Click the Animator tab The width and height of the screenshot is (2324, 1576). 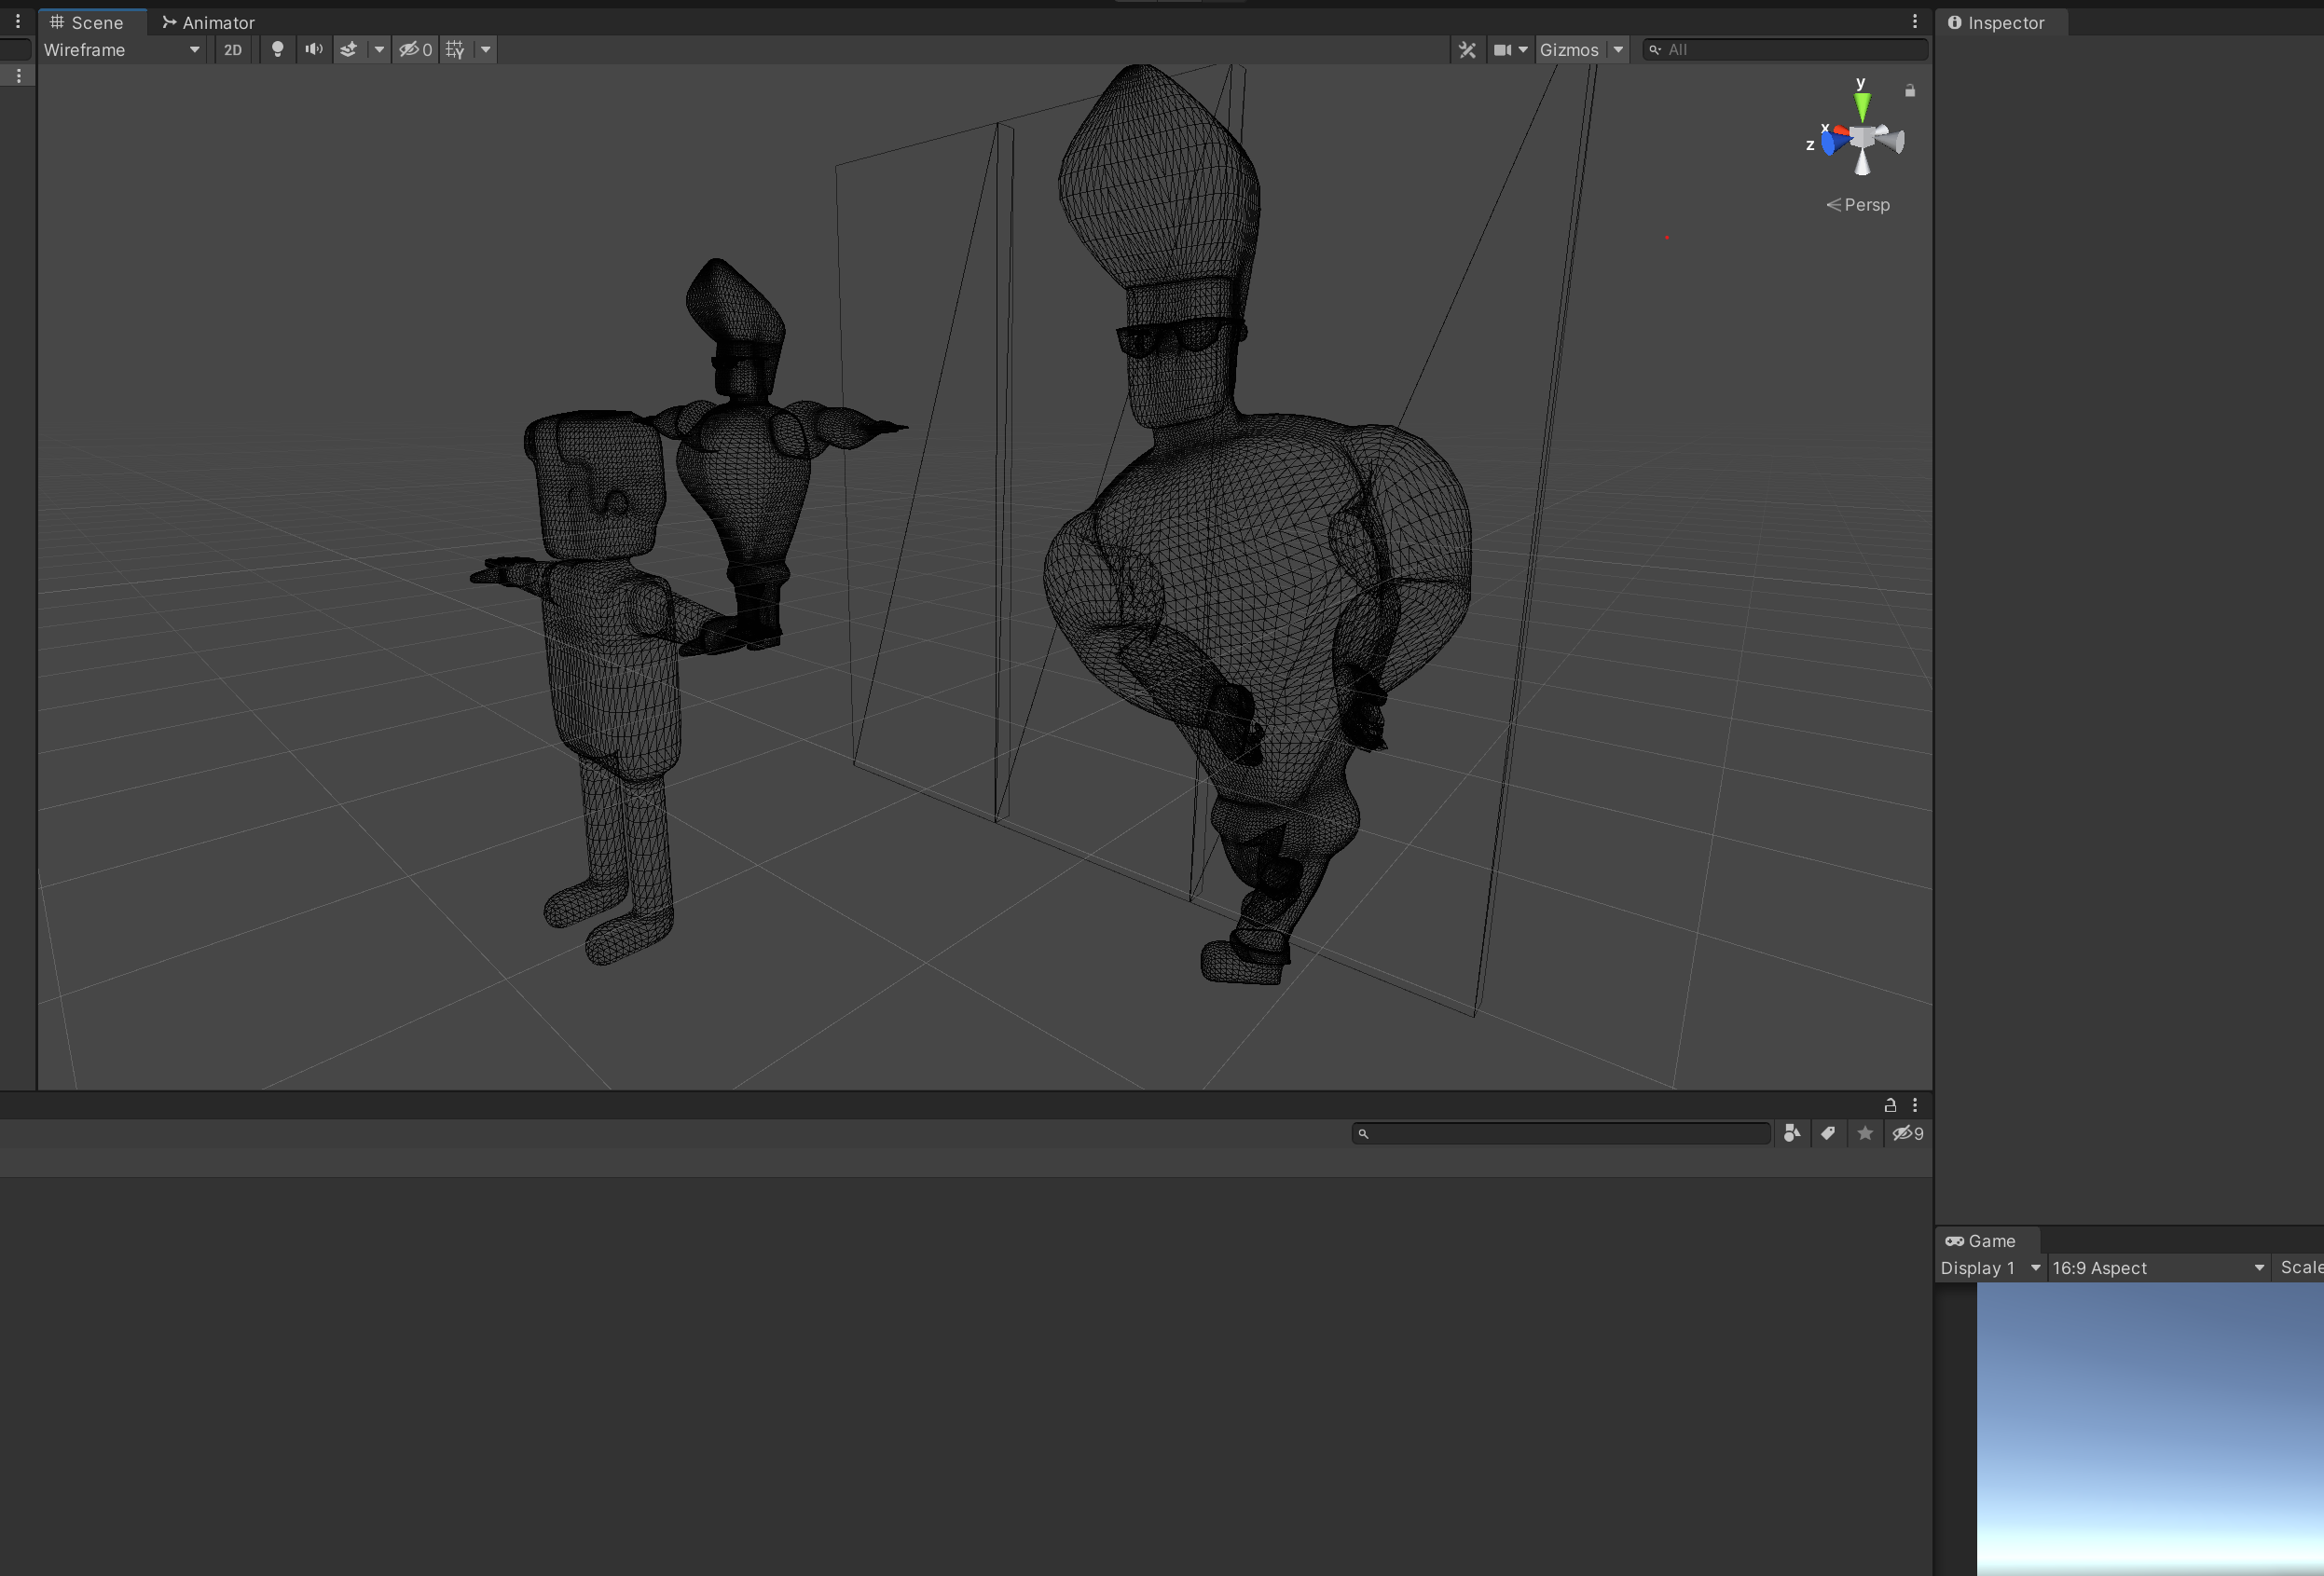pos(216,23)
